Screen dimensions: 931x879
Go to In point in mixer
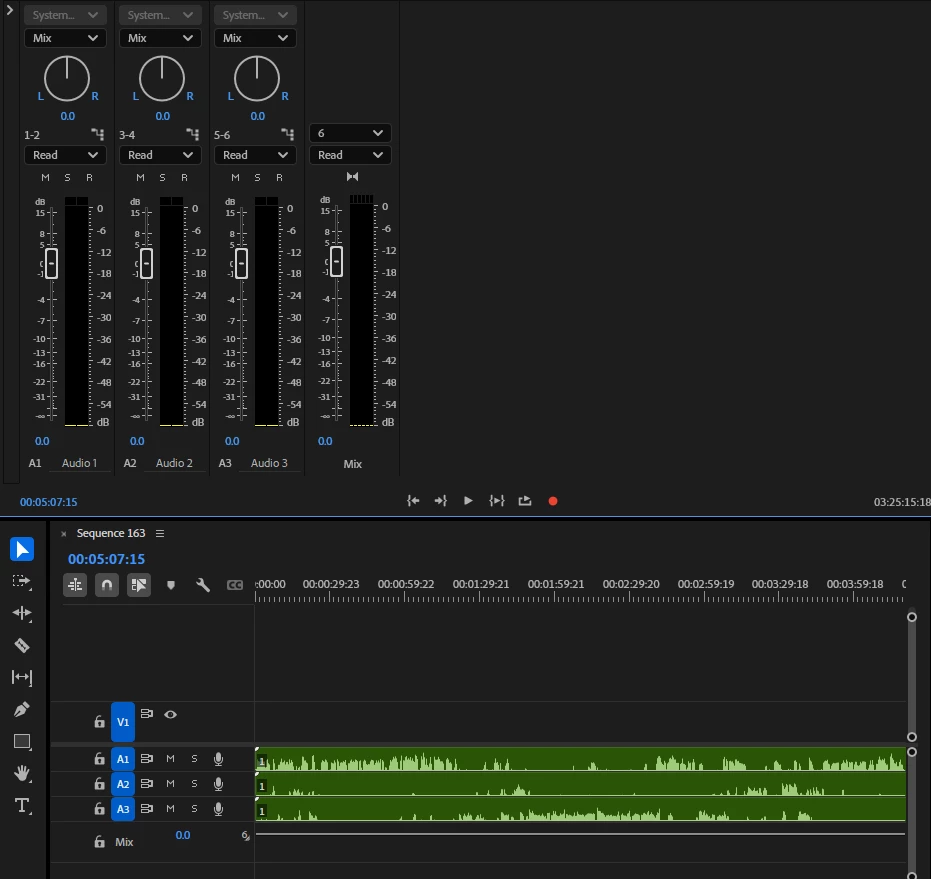click(x=413, y=501)
